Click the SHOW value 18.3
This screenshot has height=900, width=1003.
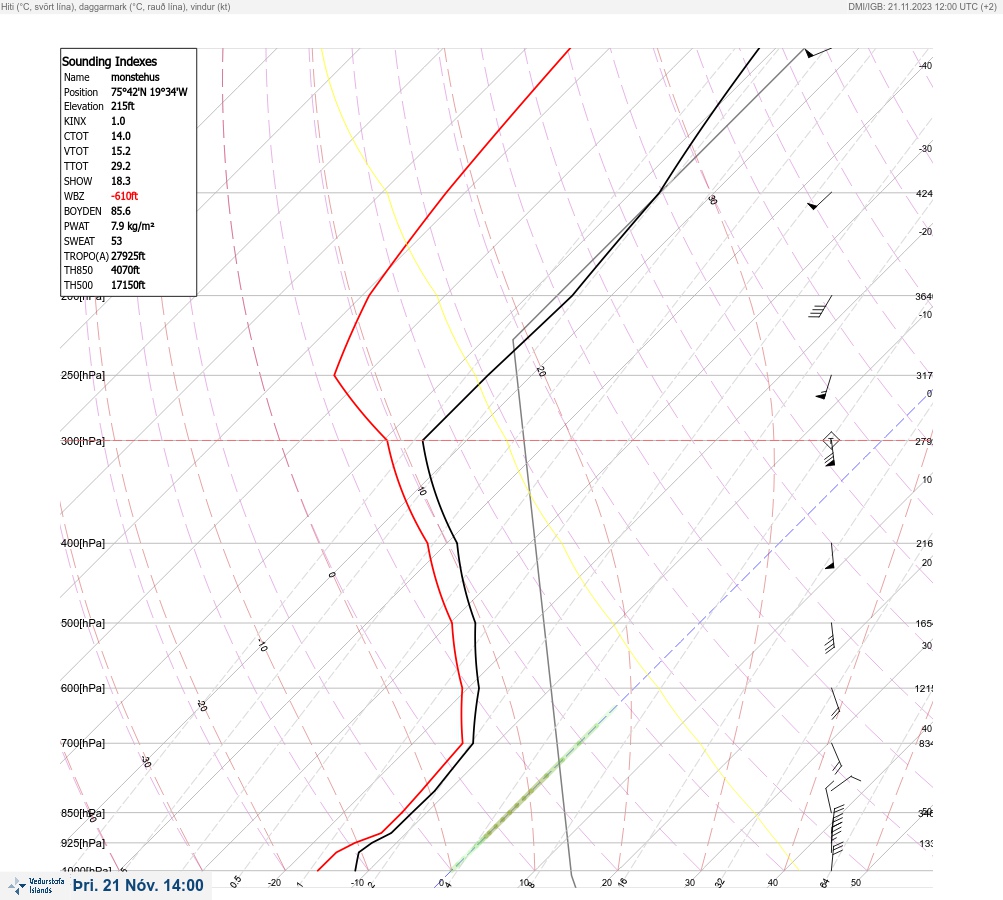click(x=121, y=181)
